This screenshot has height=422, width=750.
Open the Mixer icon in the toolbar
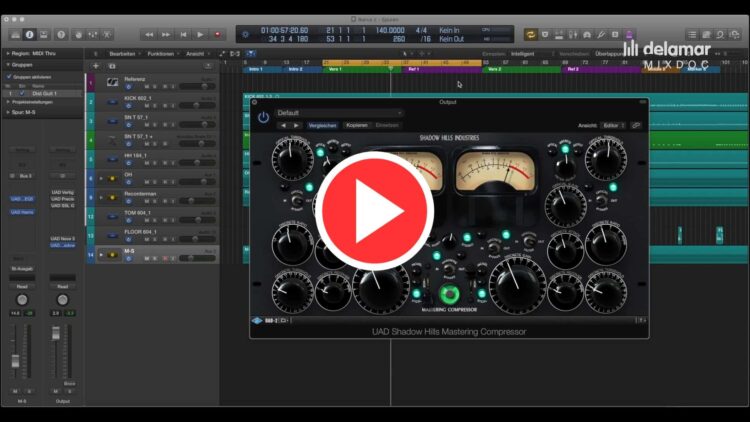coord(93,35)
